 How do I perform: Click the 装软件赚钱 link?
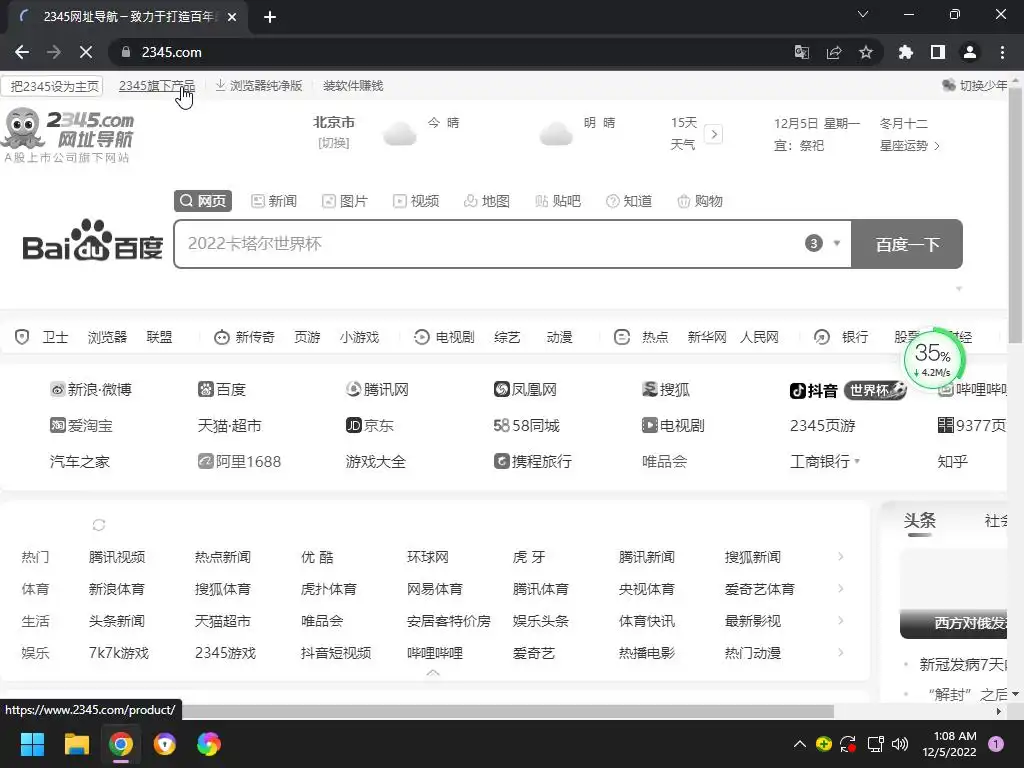(353, 86)
